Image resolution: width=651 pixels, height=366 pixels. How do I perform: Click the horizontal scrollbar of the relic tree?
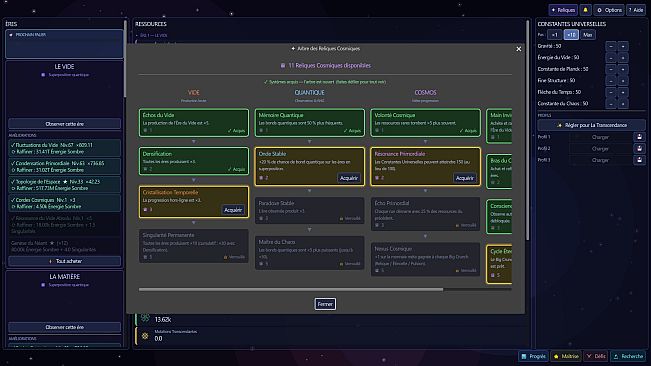pyautogui.click(x=291, y=289)
